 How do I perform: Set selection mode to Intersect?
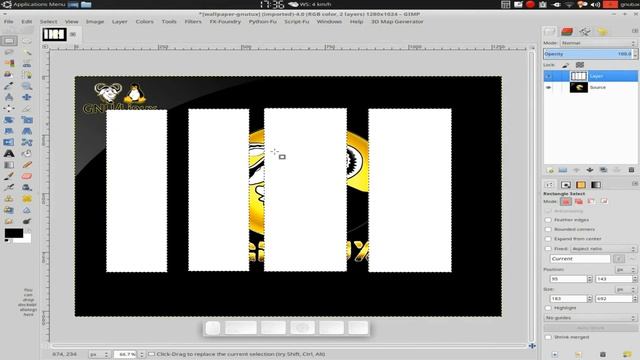[604, 201]
